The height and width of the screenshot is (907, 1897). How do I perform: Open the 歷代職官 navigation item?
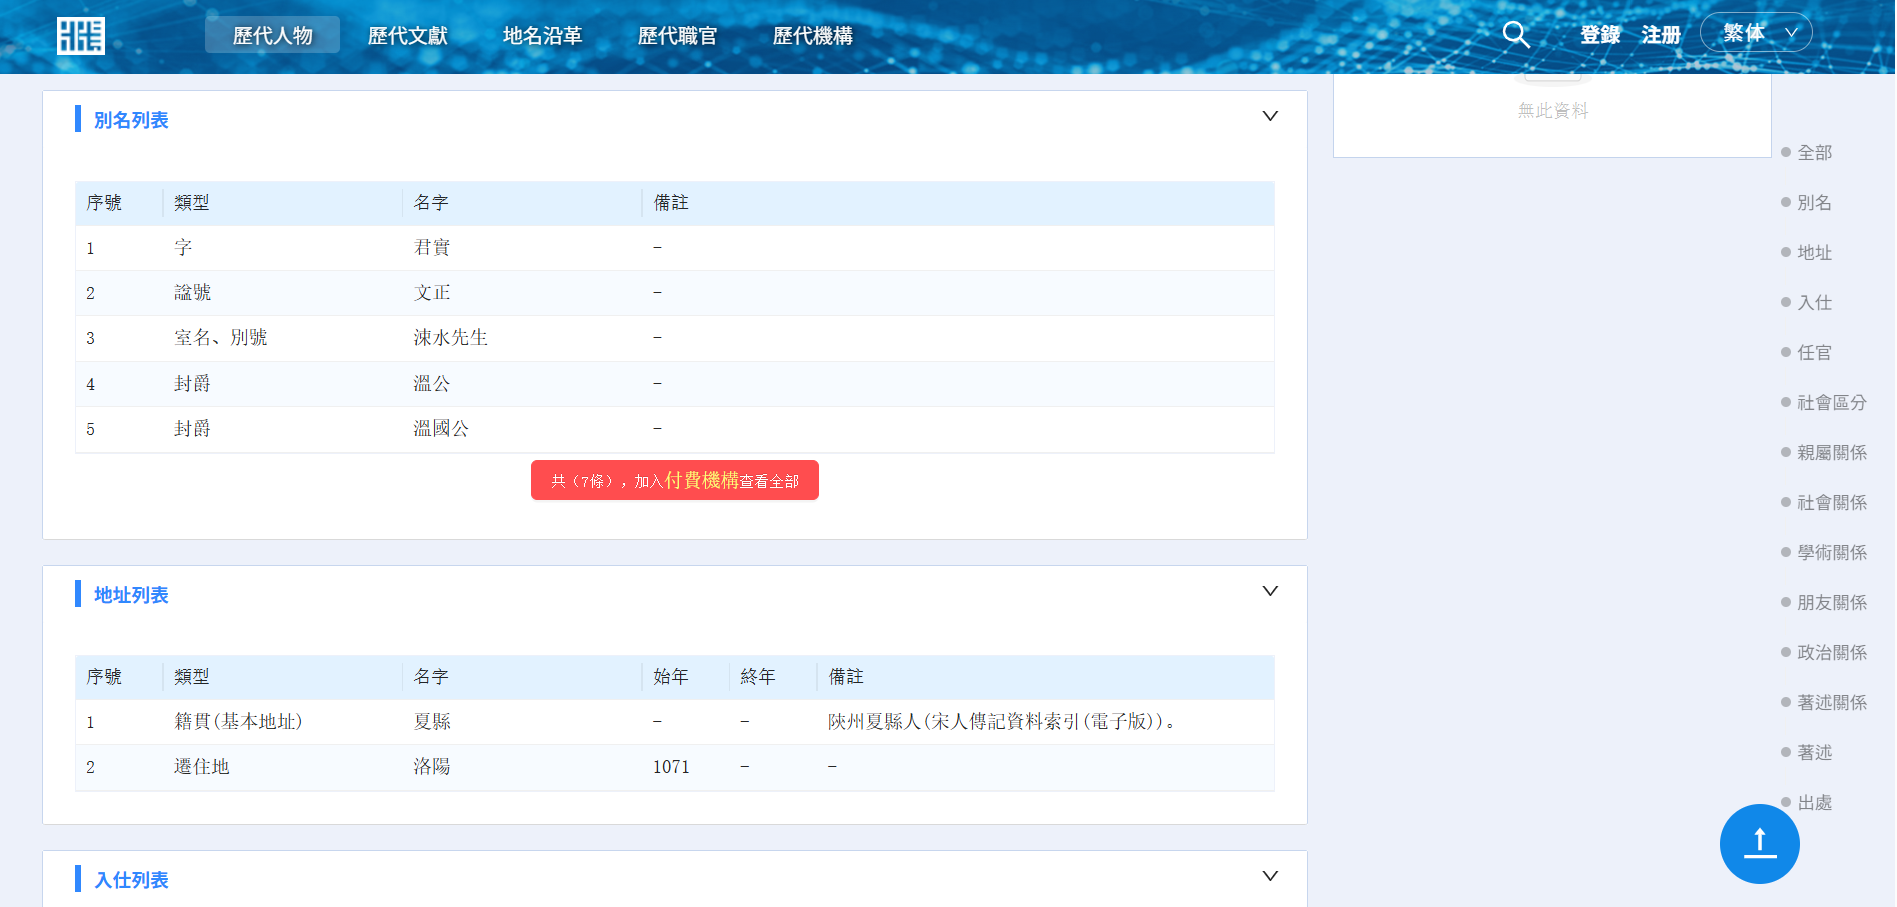(x=677, y=36)
